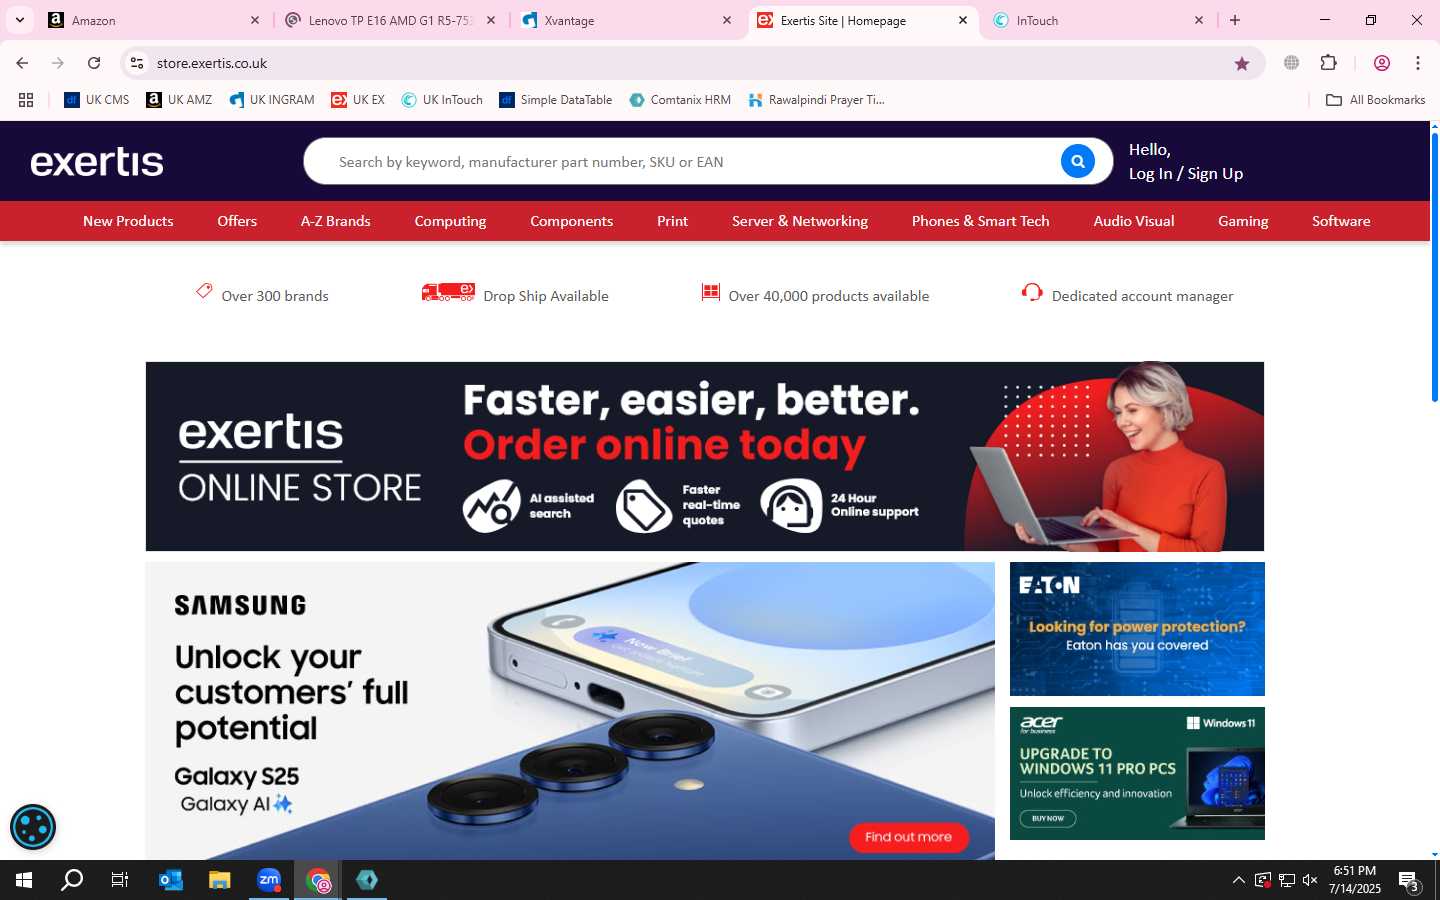
Task: Open the Exertis logo home link
Action: (97, 162)
